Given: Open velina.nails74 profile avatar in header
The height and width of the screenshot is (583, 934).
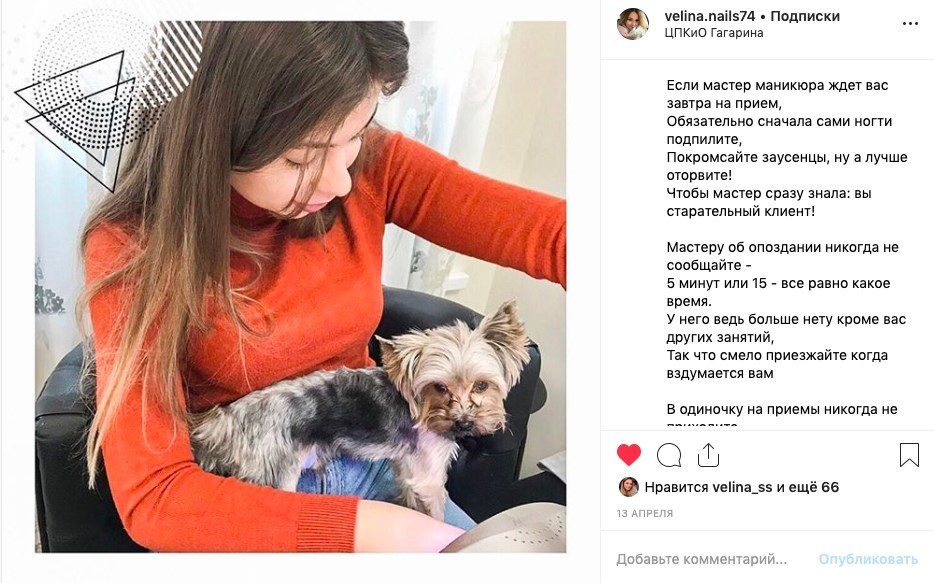Looking at the screenshot, I should click(x=633, y=24).
